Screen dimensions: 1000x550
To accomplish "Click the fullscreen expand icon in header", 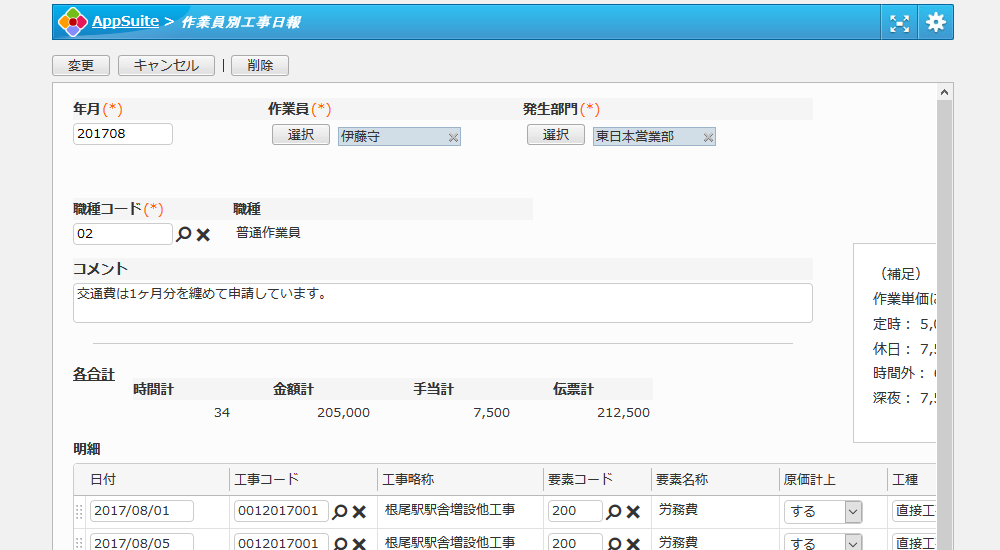I will point(900,22).
